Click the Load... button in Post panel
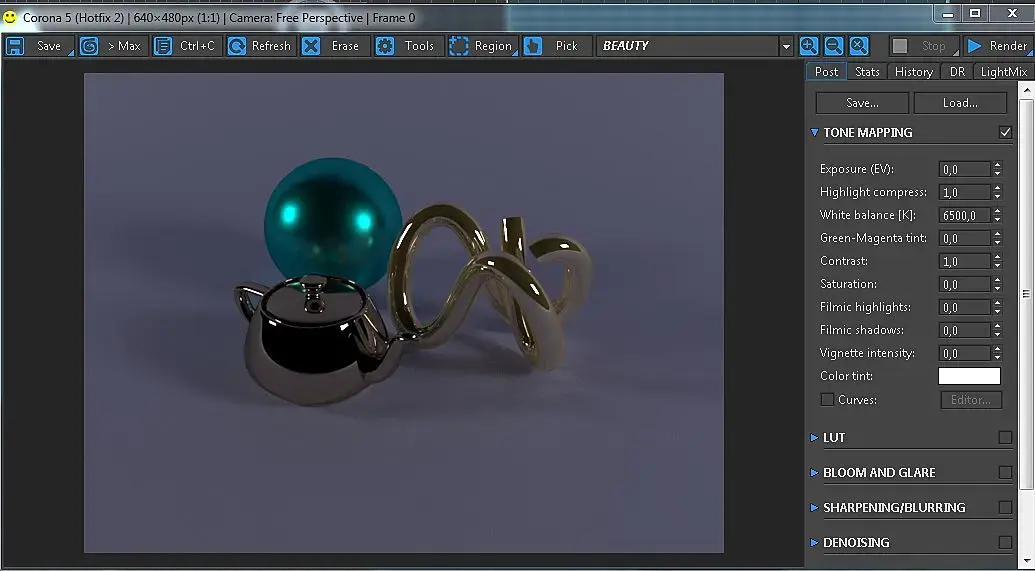This screenshot has height=571, width=1035. [960, 103]
